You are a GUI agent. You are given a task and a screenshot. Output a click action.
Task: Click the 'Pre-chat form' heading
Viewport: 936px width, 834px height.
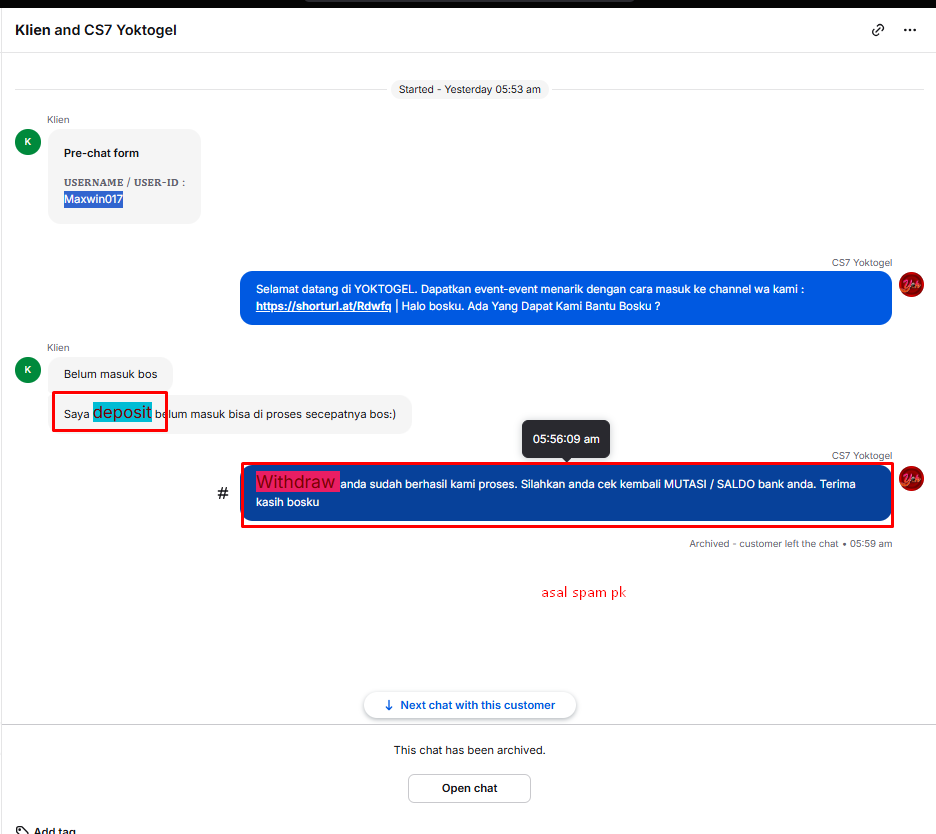(x=101, y=153)
